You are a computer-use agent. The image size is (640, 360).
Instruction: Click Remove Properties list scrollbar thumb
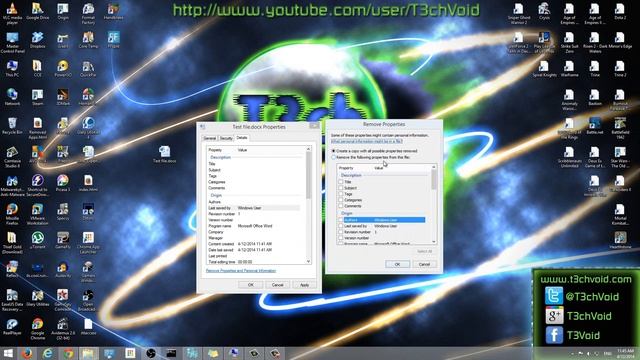pyautogui.click(x=434, y=180)
